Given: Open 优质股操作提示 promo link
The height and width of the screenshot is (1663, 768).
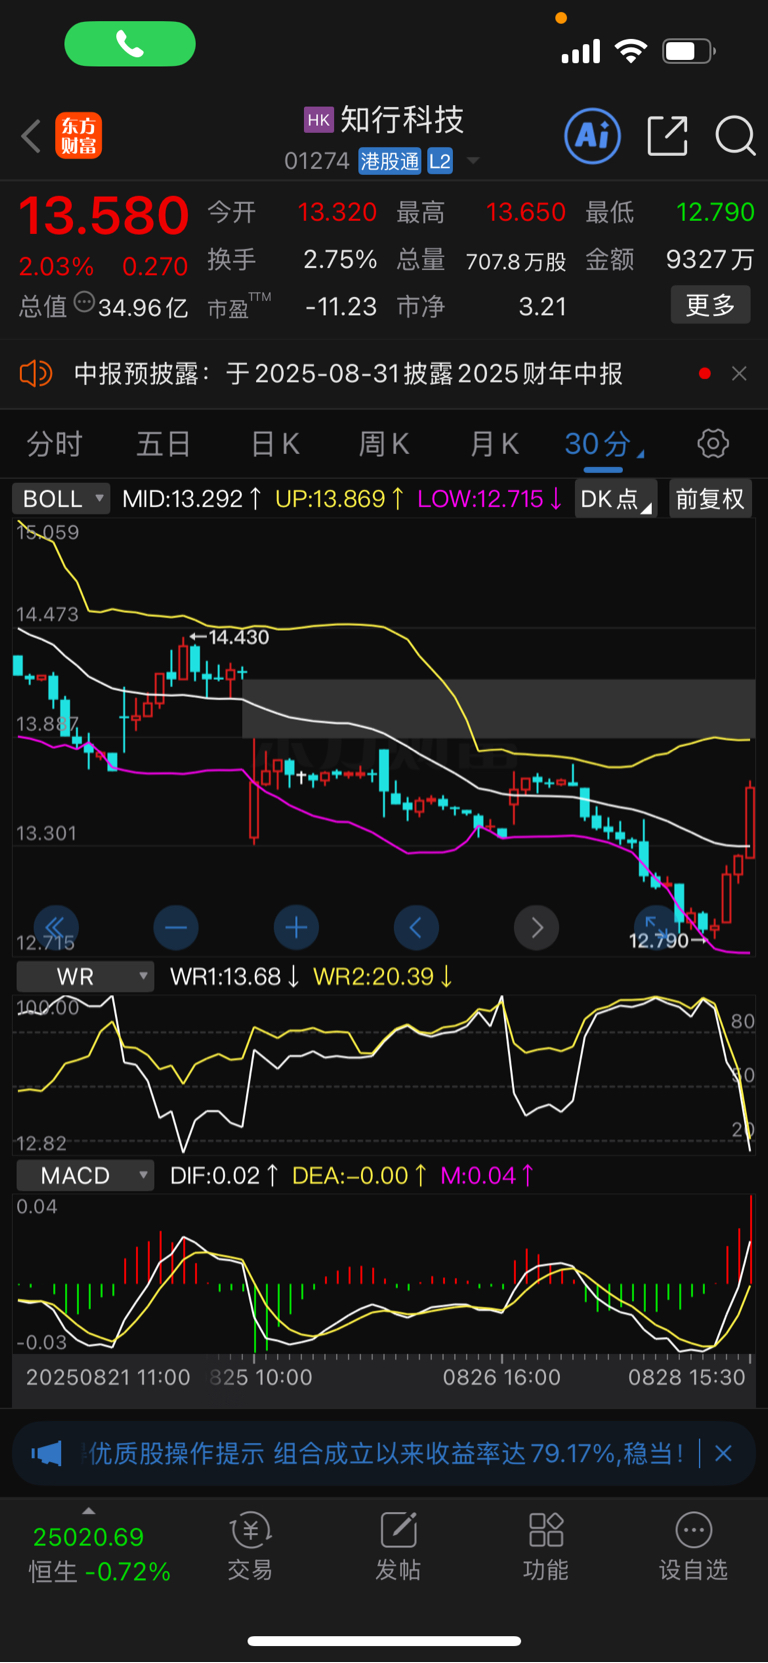Looking at the screenshot, I should [387, 1453].
